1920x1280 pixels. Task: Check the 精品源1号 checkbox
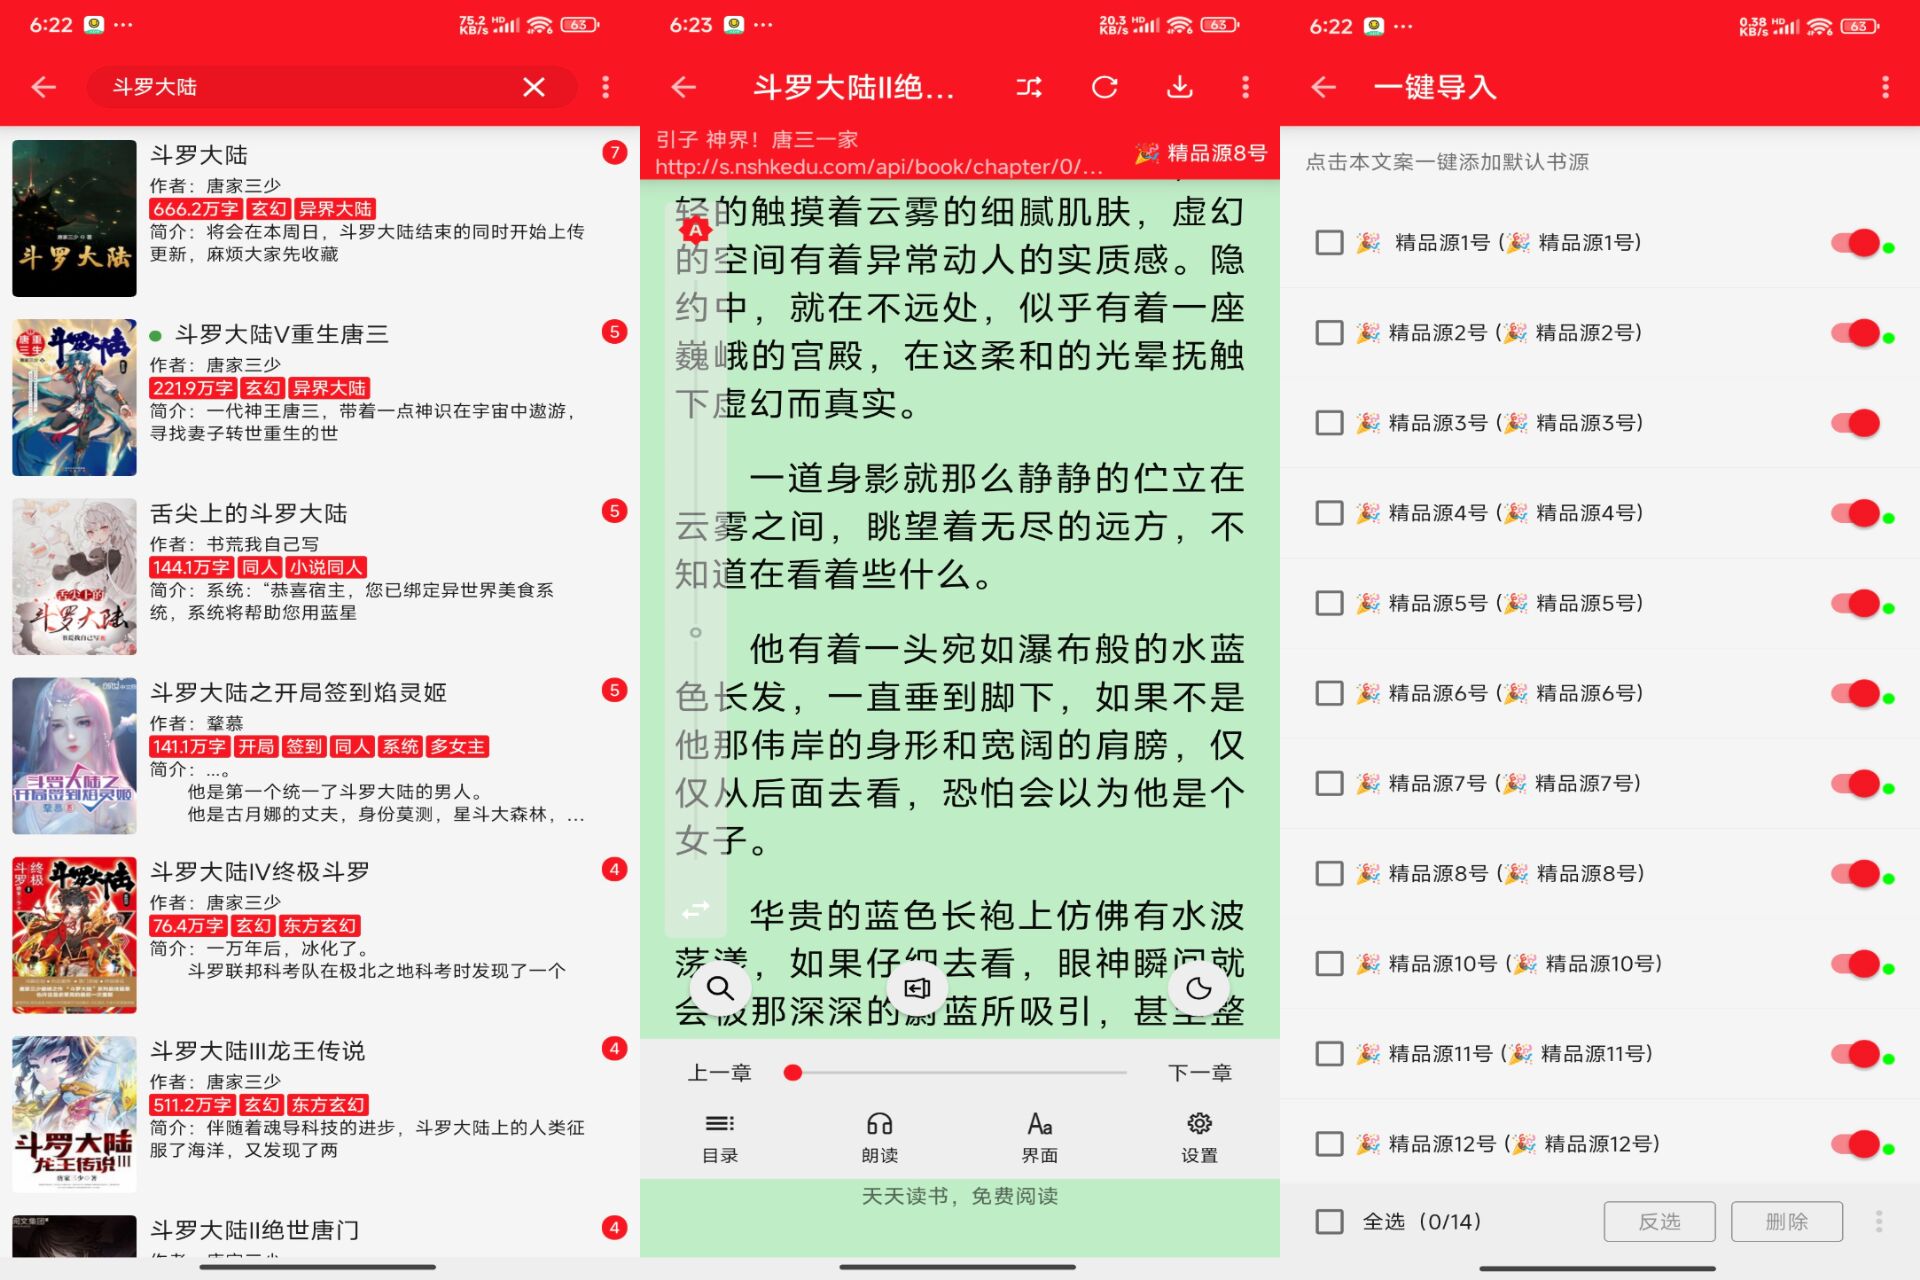(x=1329, y=243)
